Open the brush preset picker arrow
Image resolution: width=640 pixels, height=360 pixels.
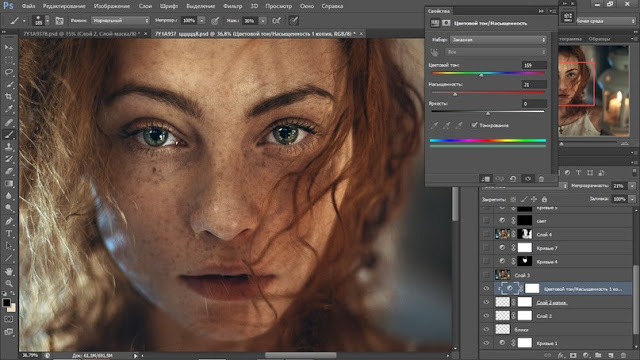[47, 20]
